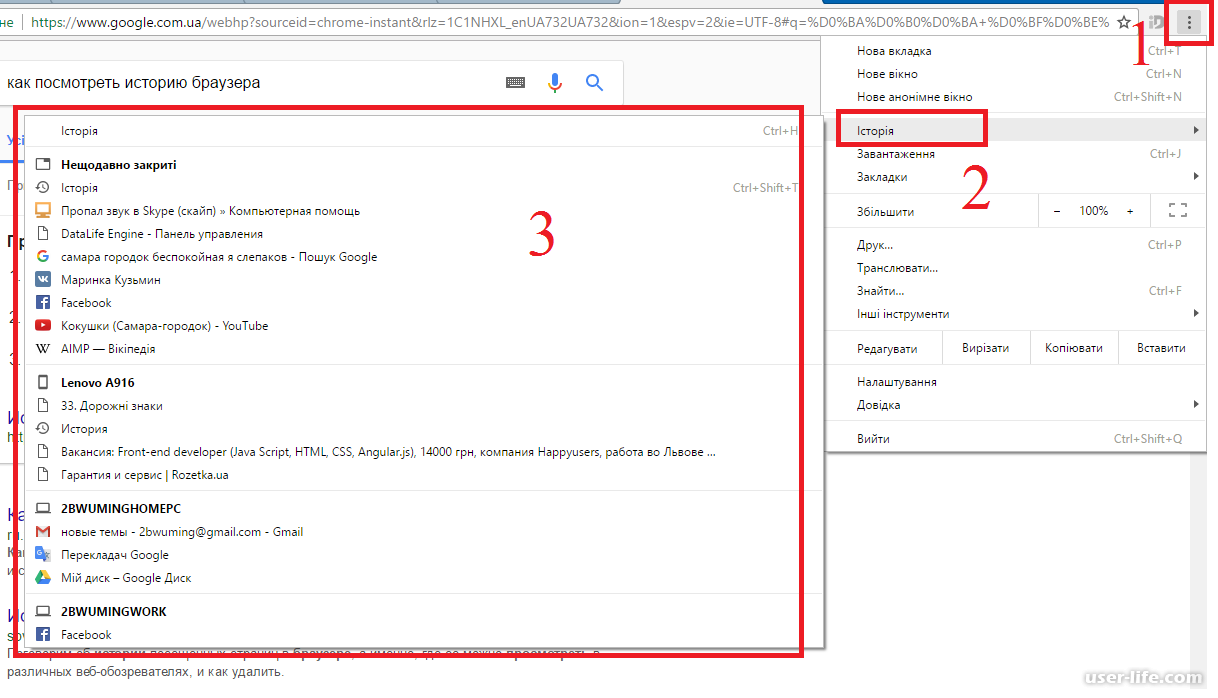The image size is (1218, 698).
Task: Click the Facebook icon under Нещодавно закриті
Action: click(43, 303)
